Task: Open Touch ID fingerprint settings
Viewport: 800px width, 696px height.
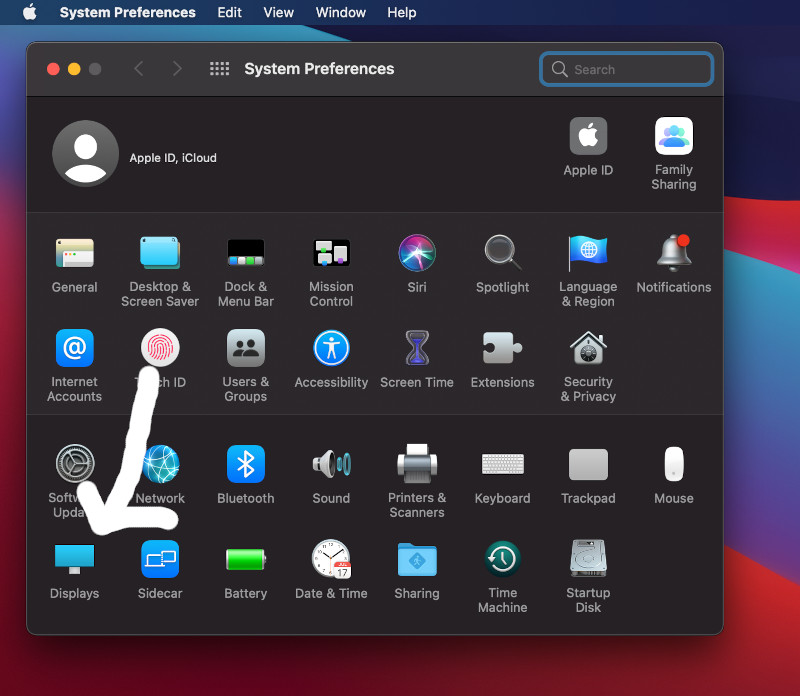Action: (x=160, y=348)
